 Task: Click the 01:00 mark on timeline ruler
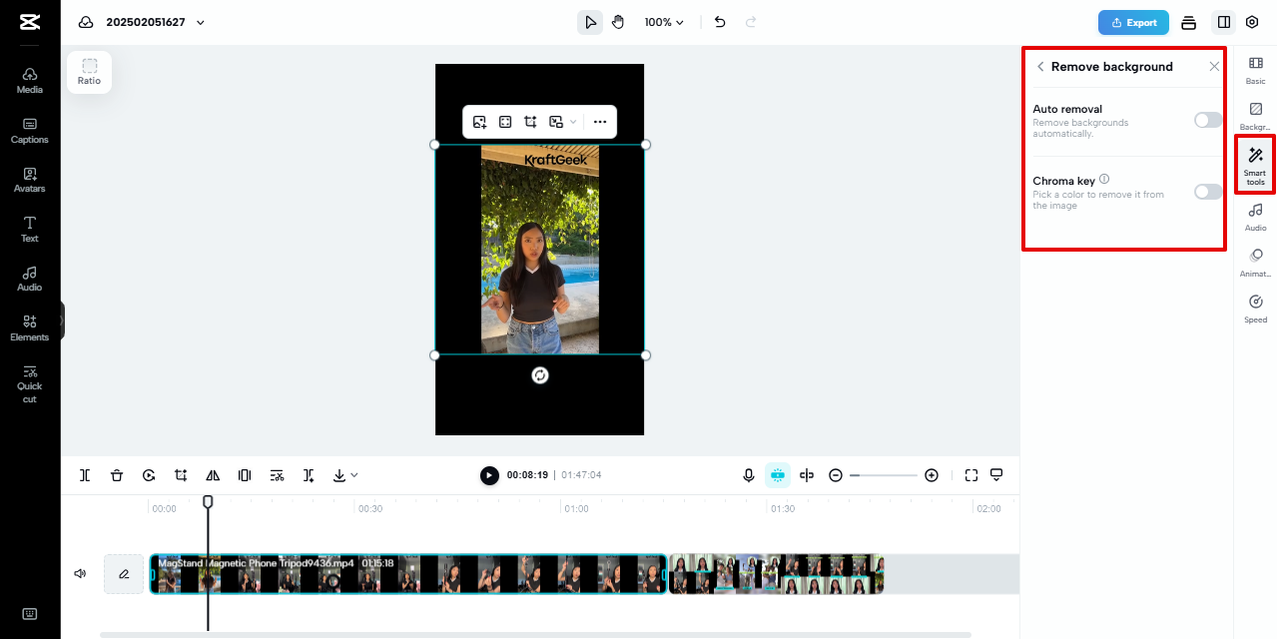[x=576, y=508]
